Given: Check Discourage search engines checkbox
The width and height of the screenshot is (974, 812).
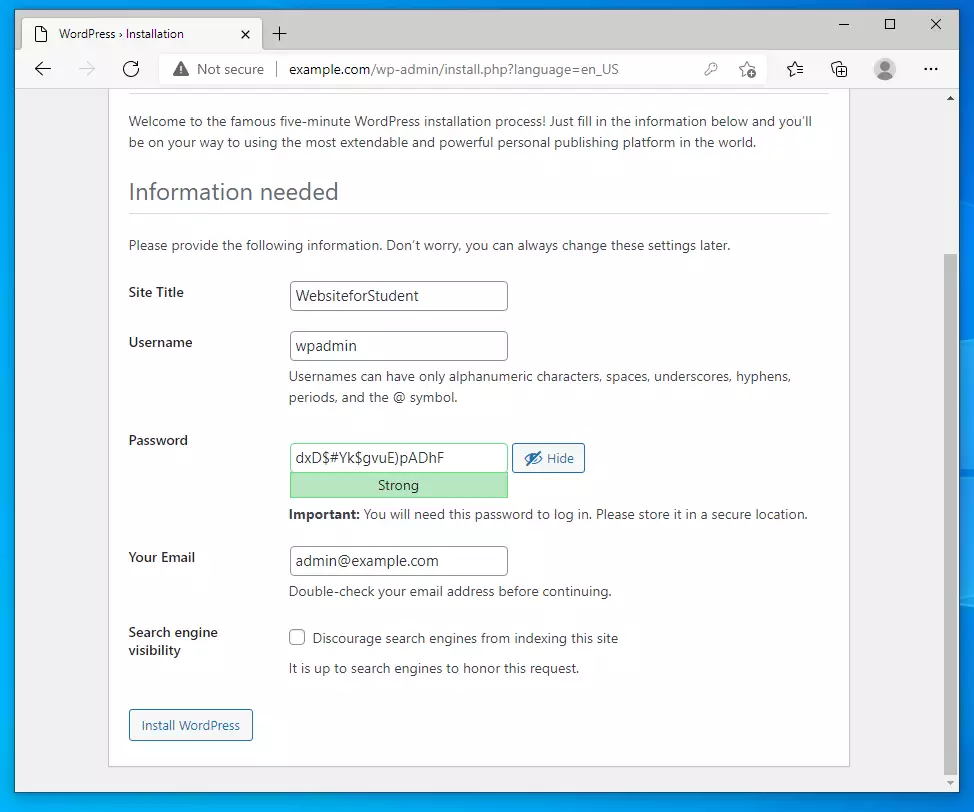Looking at the screenshot, I should (x=297, y=637).
